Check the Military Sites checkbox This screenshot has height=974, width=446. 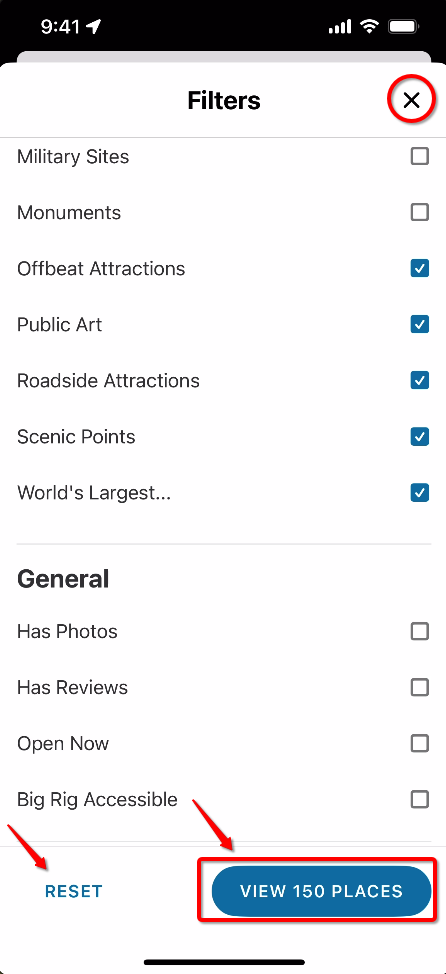tap(420, 157)
